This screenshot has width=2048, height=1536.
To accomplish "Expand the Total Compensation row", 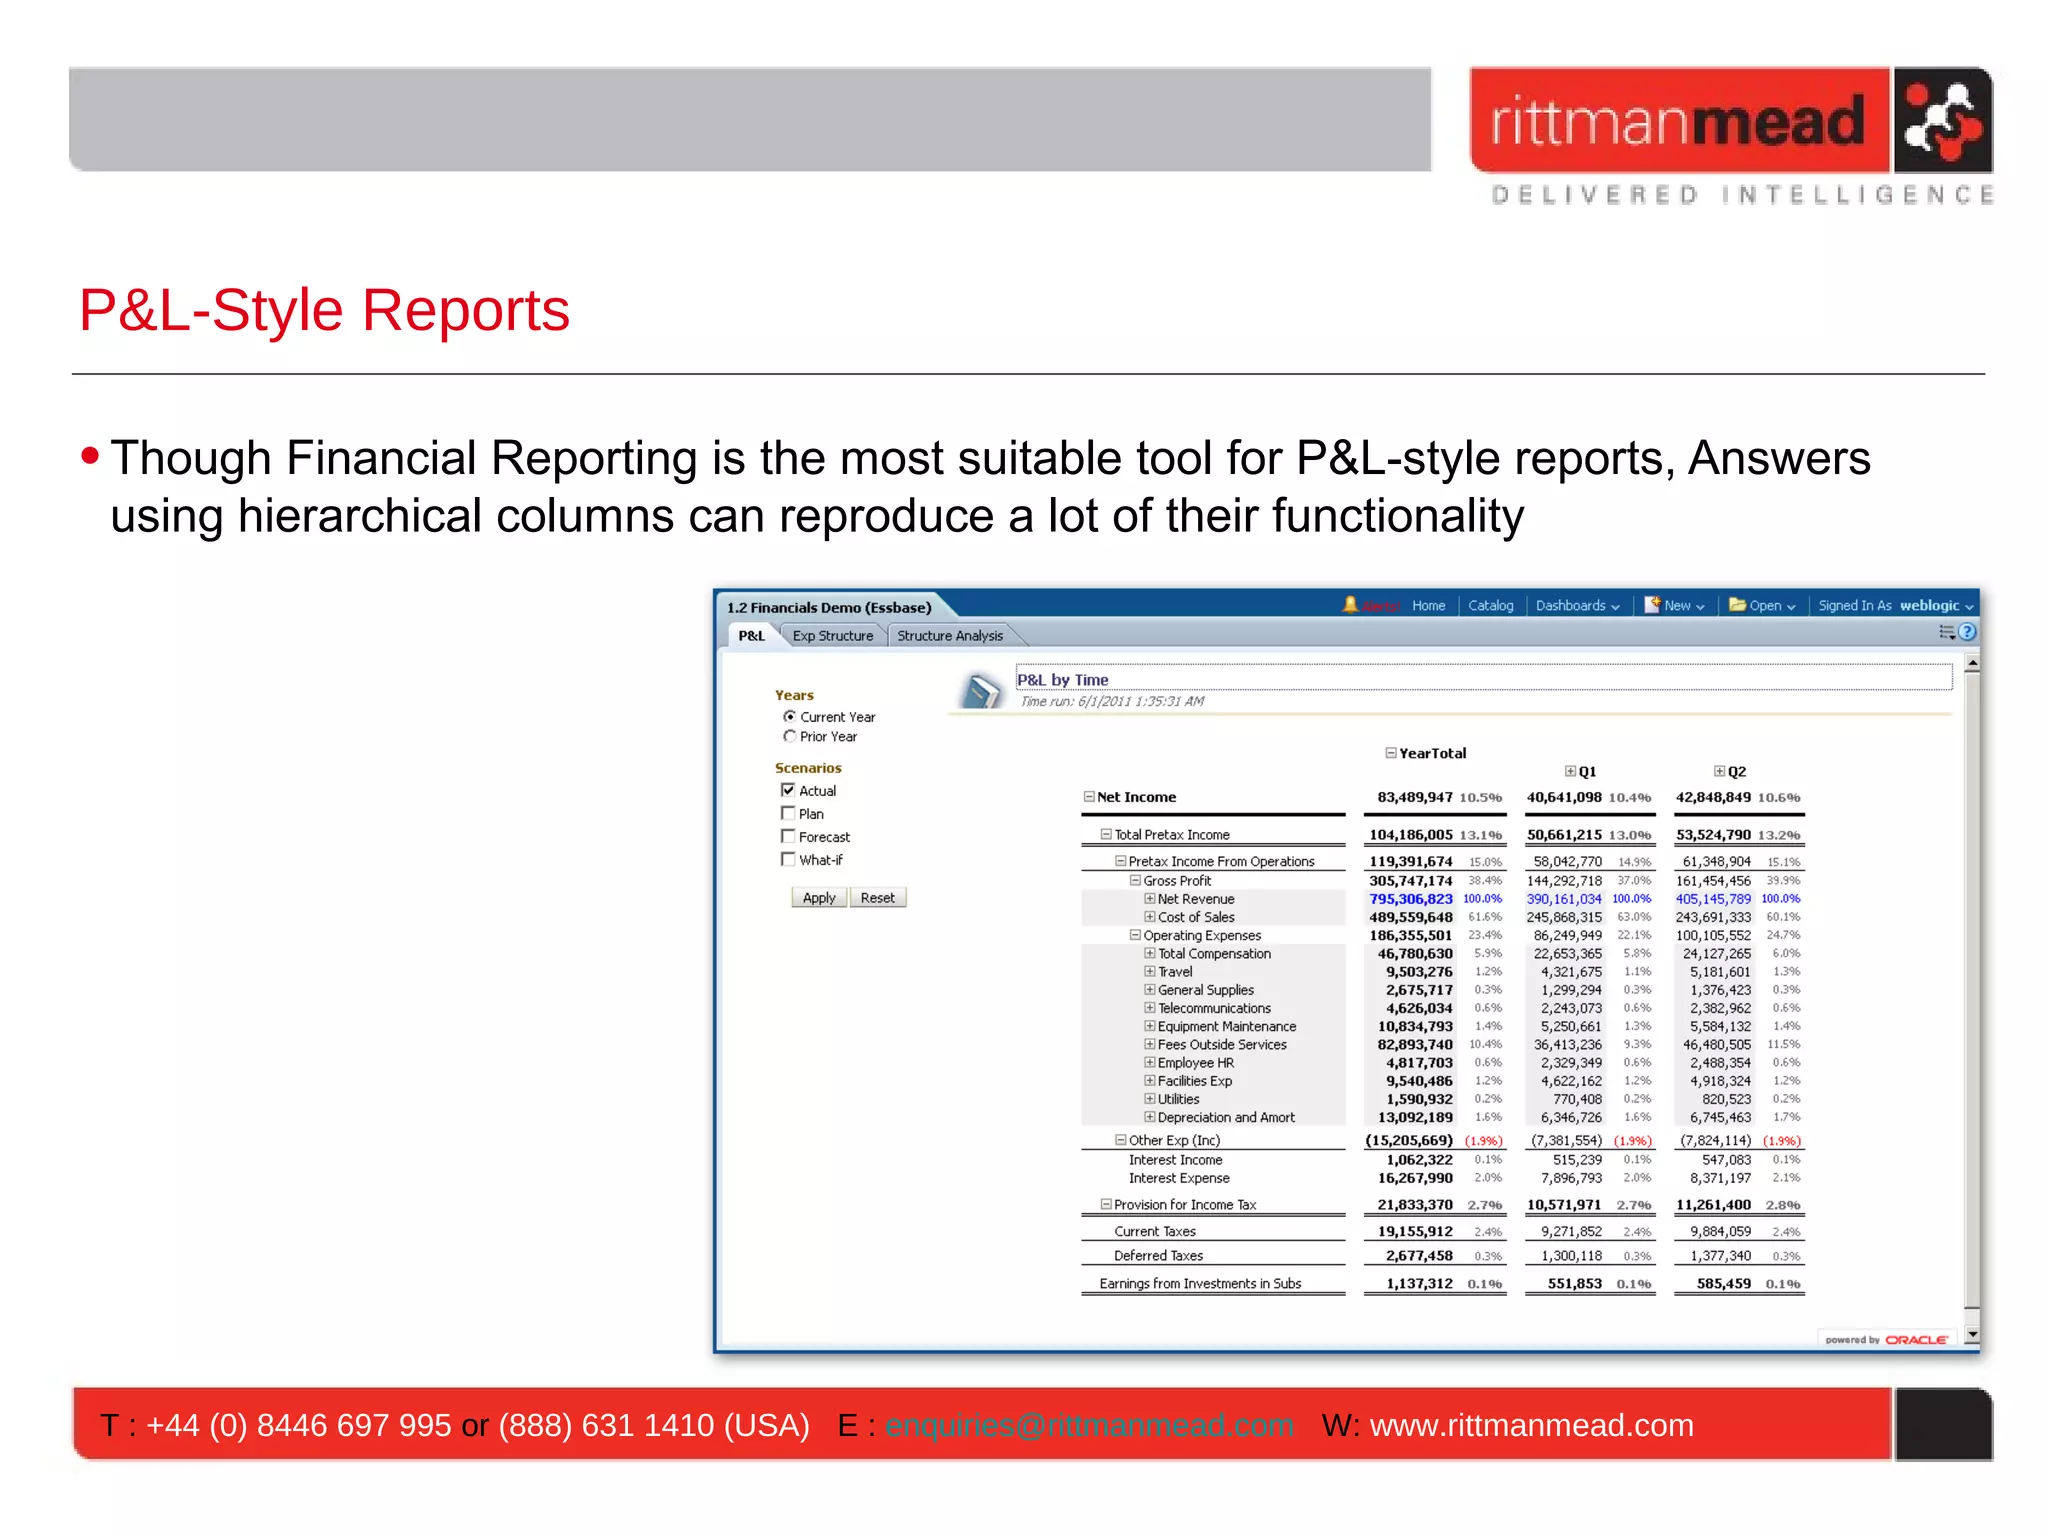I will click(1150, 954).
